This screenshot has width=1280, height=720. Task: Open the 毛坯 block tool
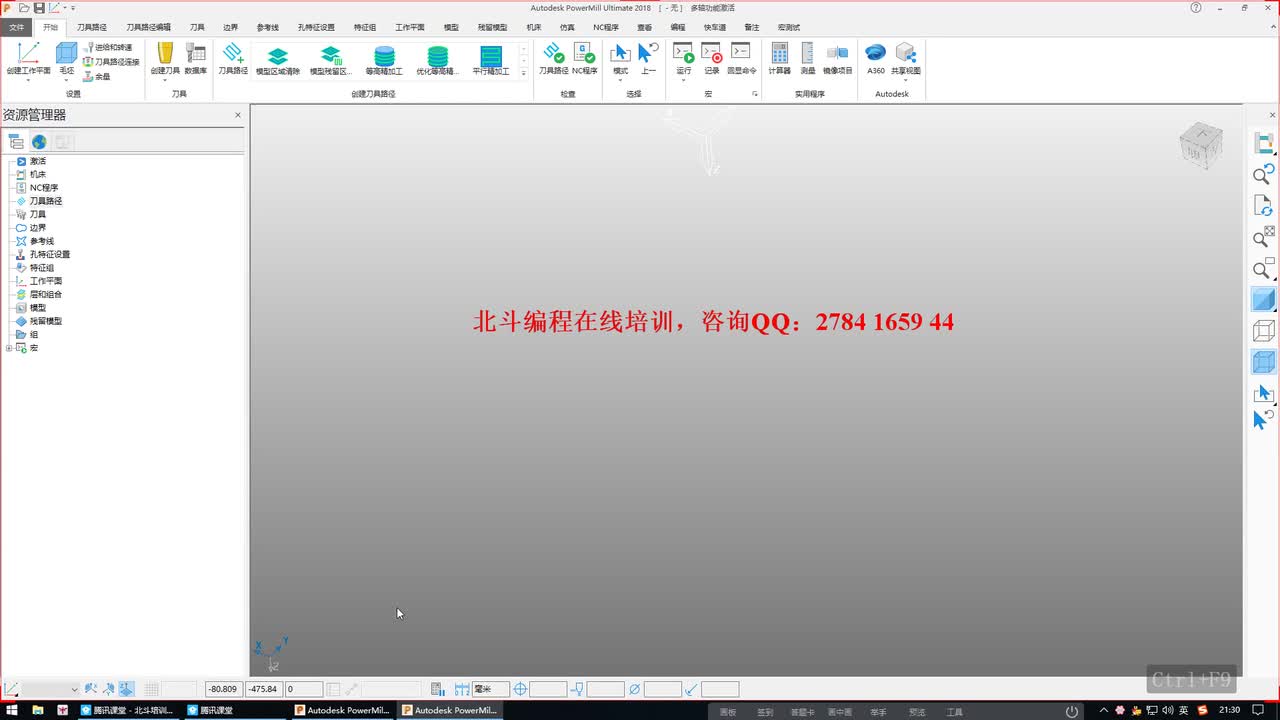(x=67, y=58)
